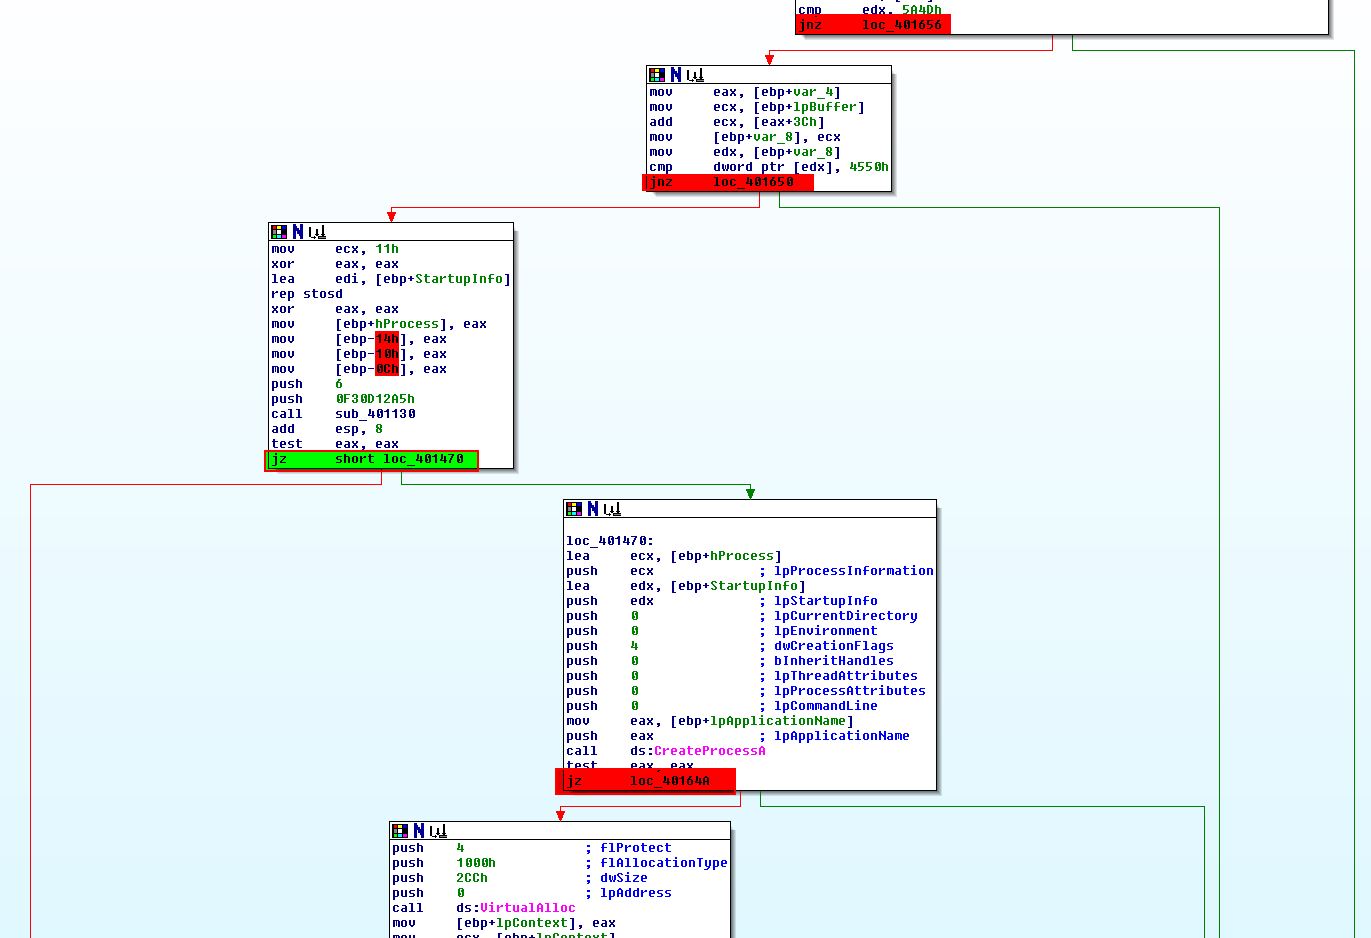Follow the jnz loc_401656 jump target

[902, 25]
